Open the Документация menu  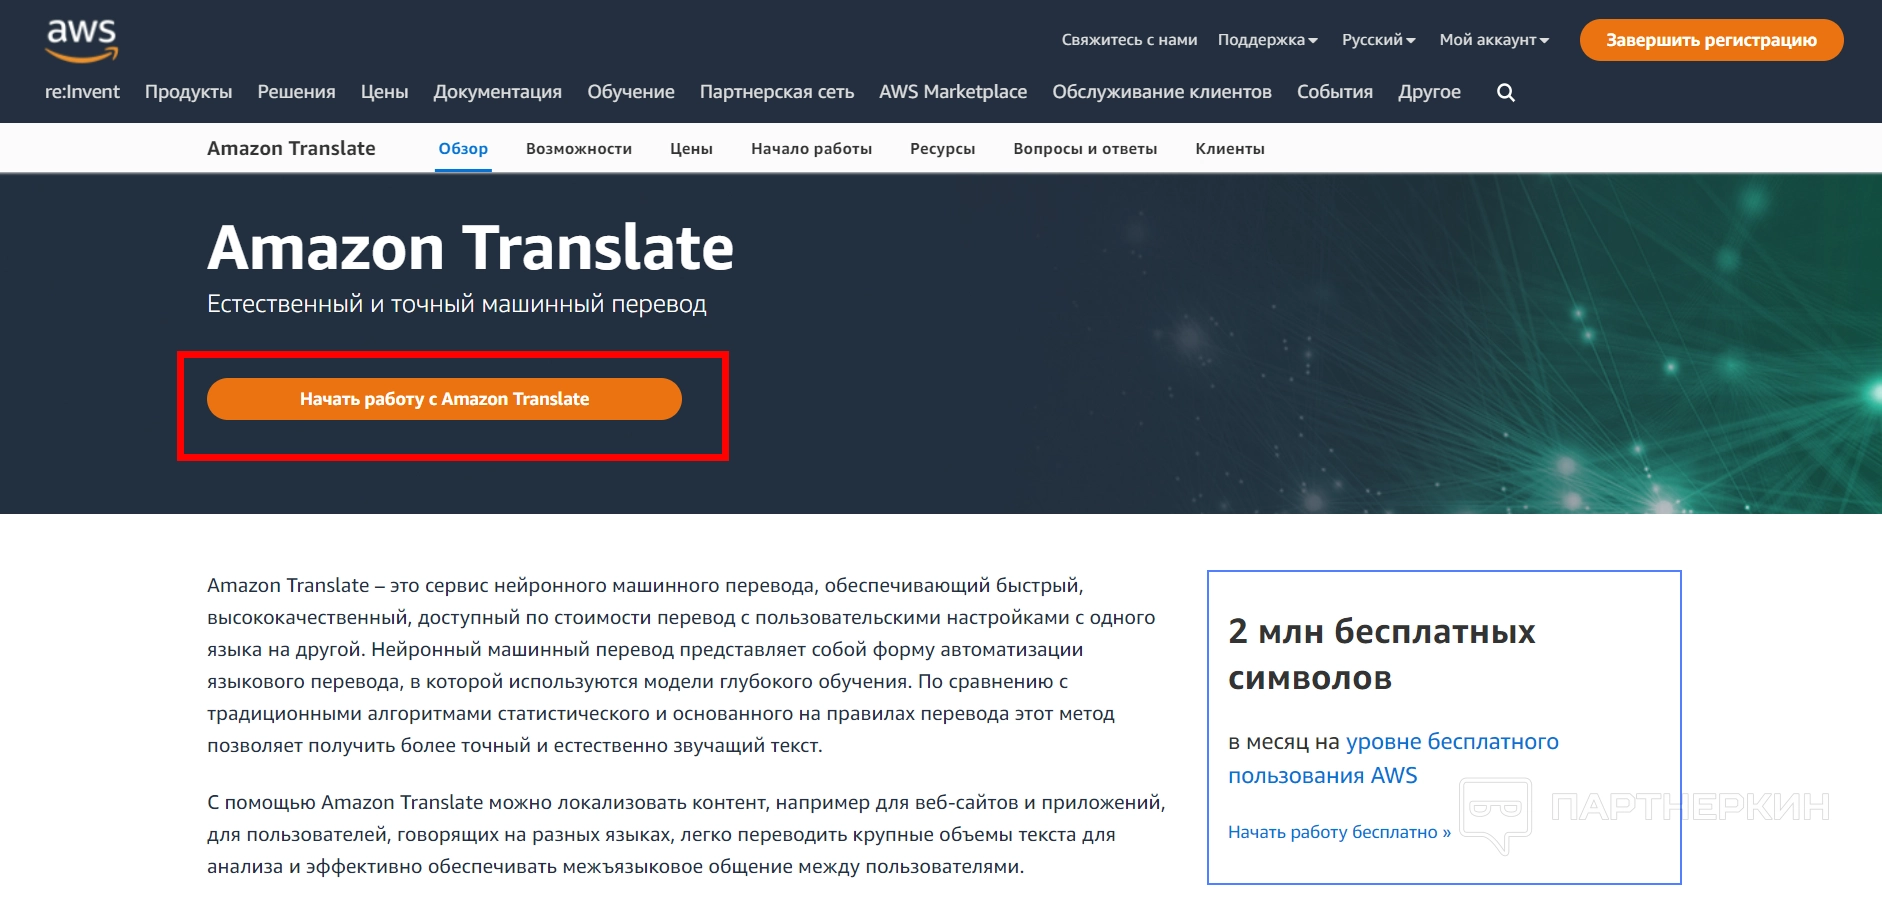tap(497, 92)
